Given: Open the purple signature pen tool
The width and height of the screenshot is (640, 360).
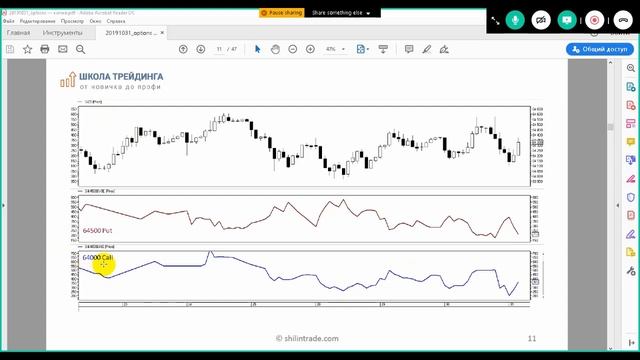Looking at the screenshot, I should tap(631, 234).
